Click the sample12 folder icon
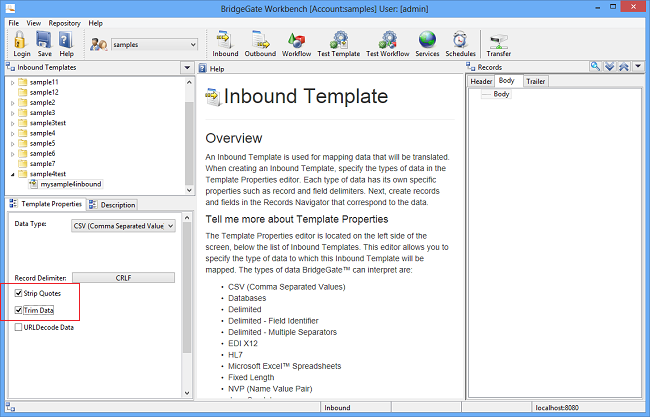The height and width of the screenshot is (417, 650). (x=23, y=92)
